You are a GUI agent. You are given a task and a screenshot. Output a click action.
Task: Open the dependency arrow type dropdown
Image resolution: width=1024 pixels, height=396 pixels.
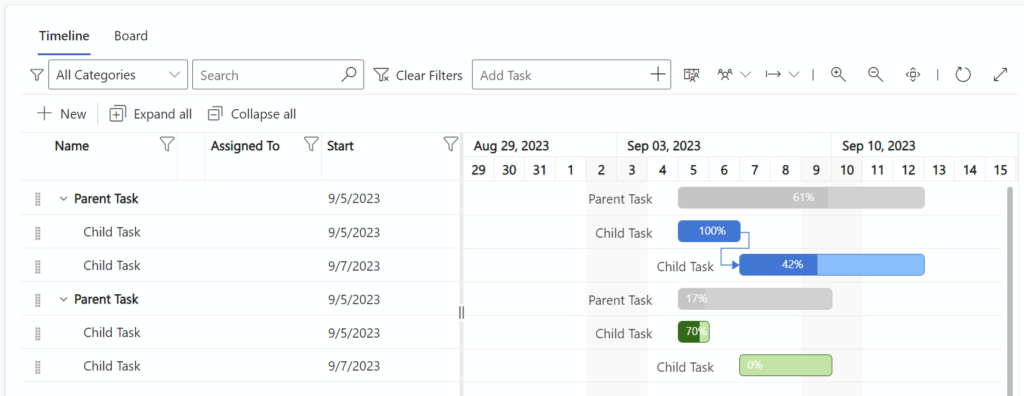pyautogui.click(x=782, y=74)
